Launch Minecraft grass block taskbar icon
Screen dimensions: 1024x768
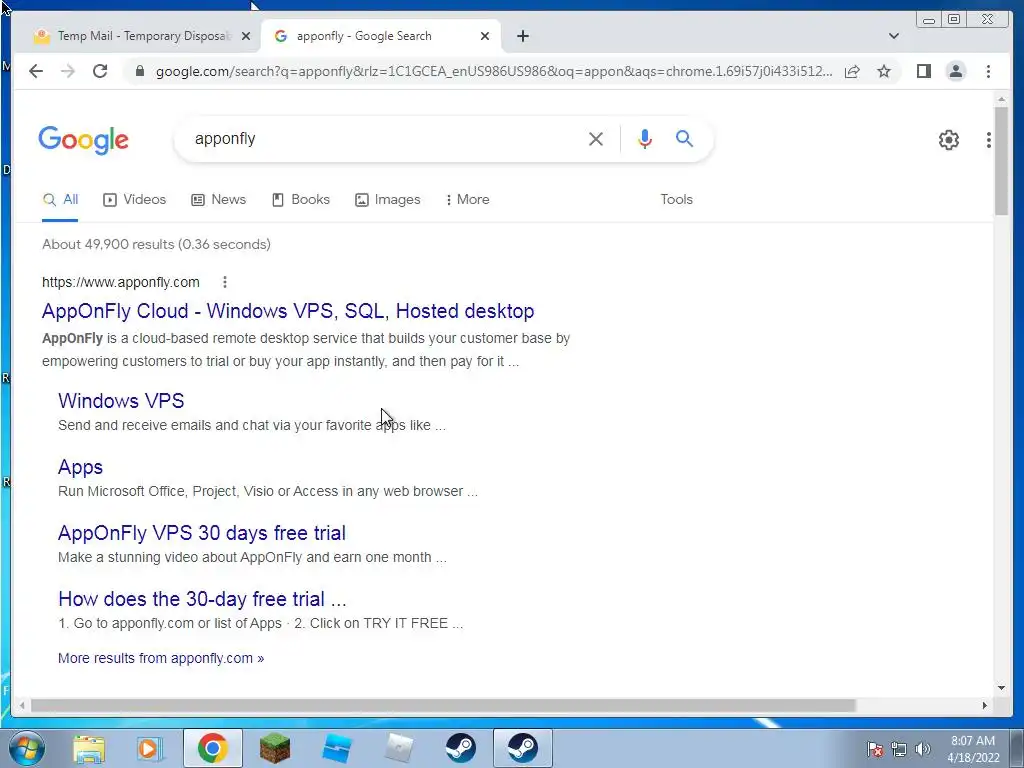pos(275,748)
